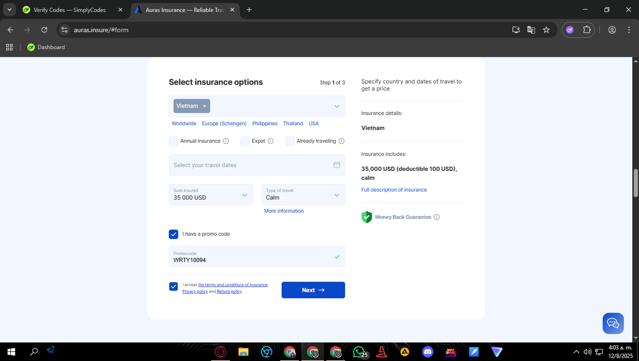The image size is (639, 361).
Task: Select Europe (Schengen) quick destination
Action: pos(224,123)
